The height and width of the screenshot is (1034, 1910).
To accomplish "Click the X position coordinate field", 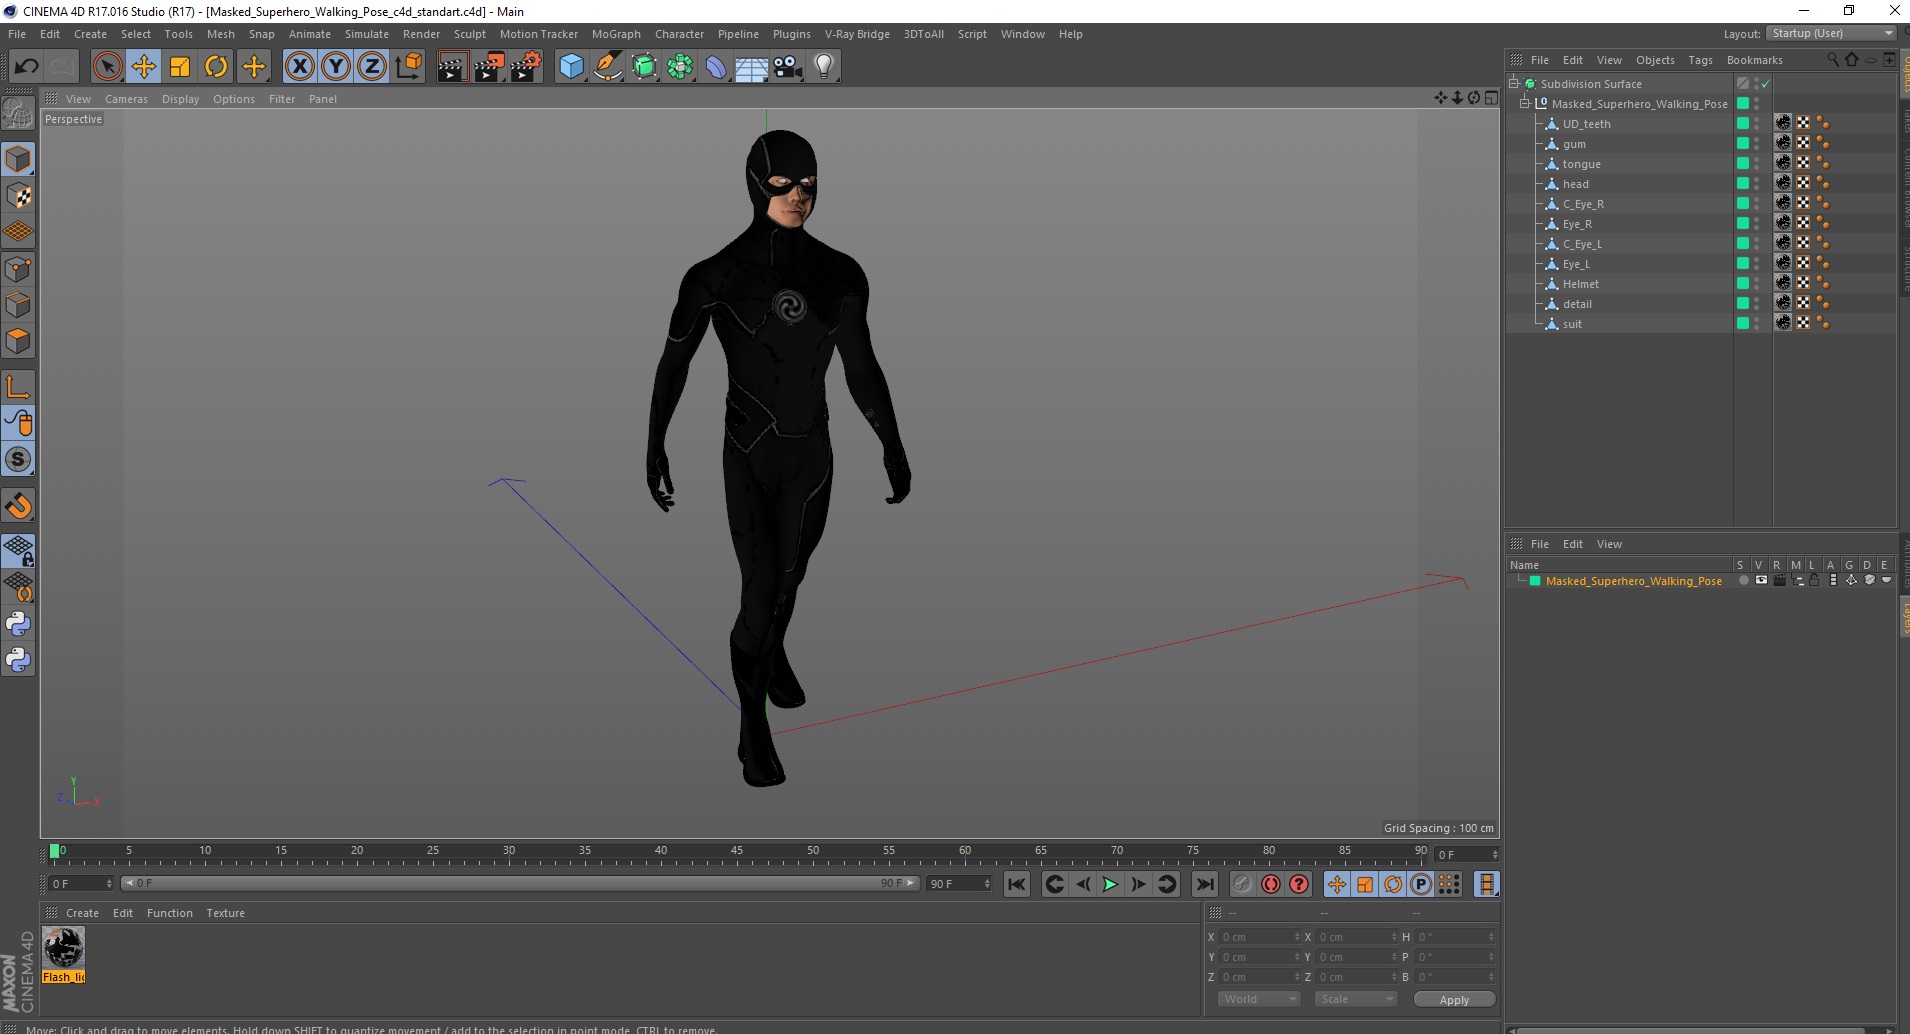I will click(1260, 937).
